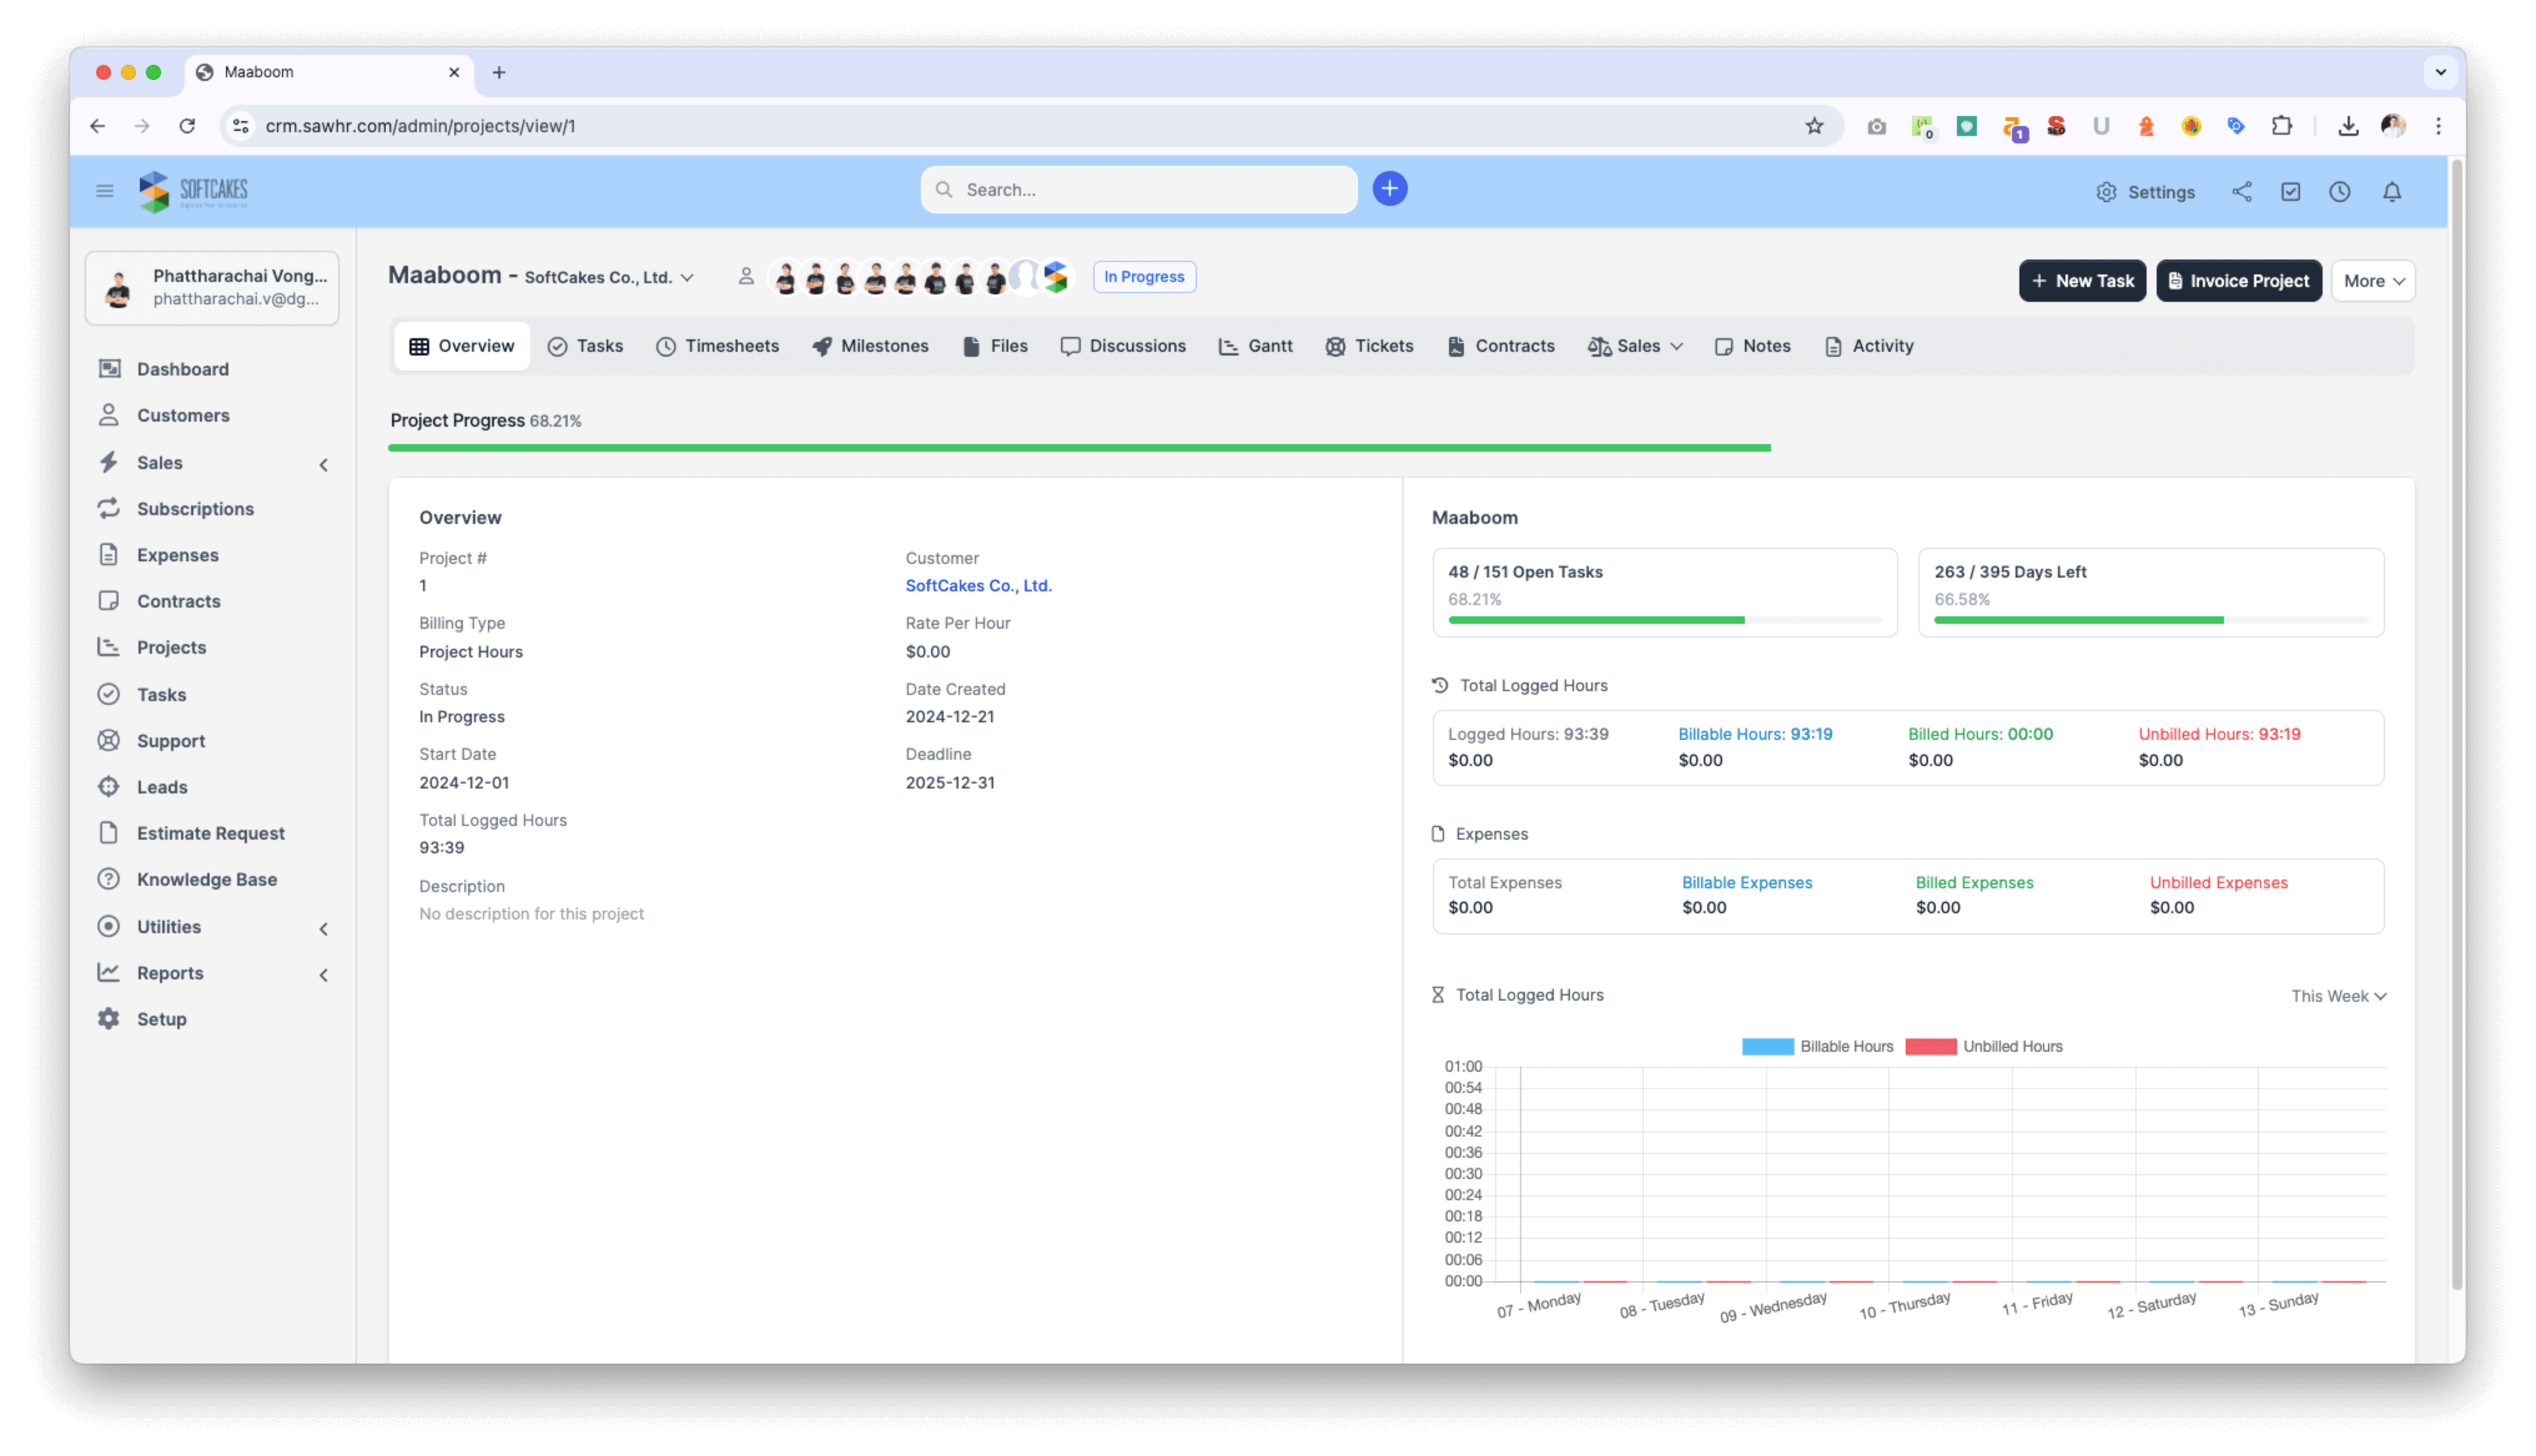Open the SoftCakes Co., Ltd. customer link
The width and height of the screenshot is (2536, 1456).
coord(978,586)
